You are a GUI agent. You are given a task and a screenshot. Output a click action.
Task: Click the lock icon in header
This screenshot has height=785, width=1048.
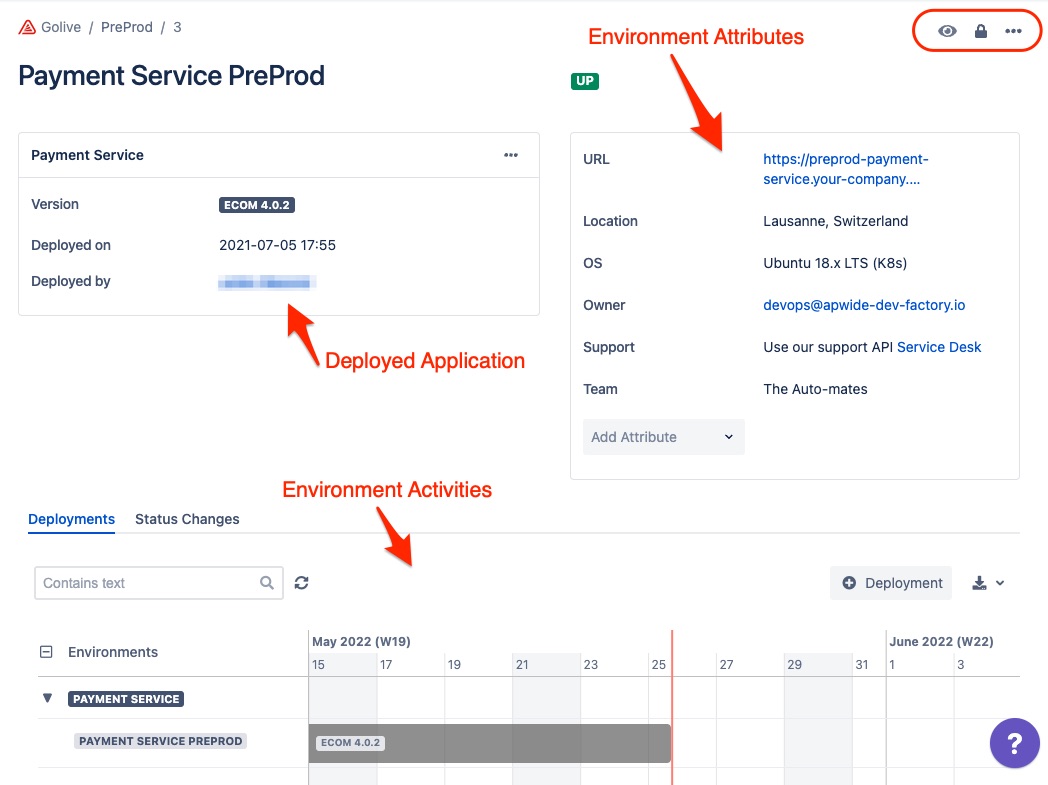tap(981, 31)
